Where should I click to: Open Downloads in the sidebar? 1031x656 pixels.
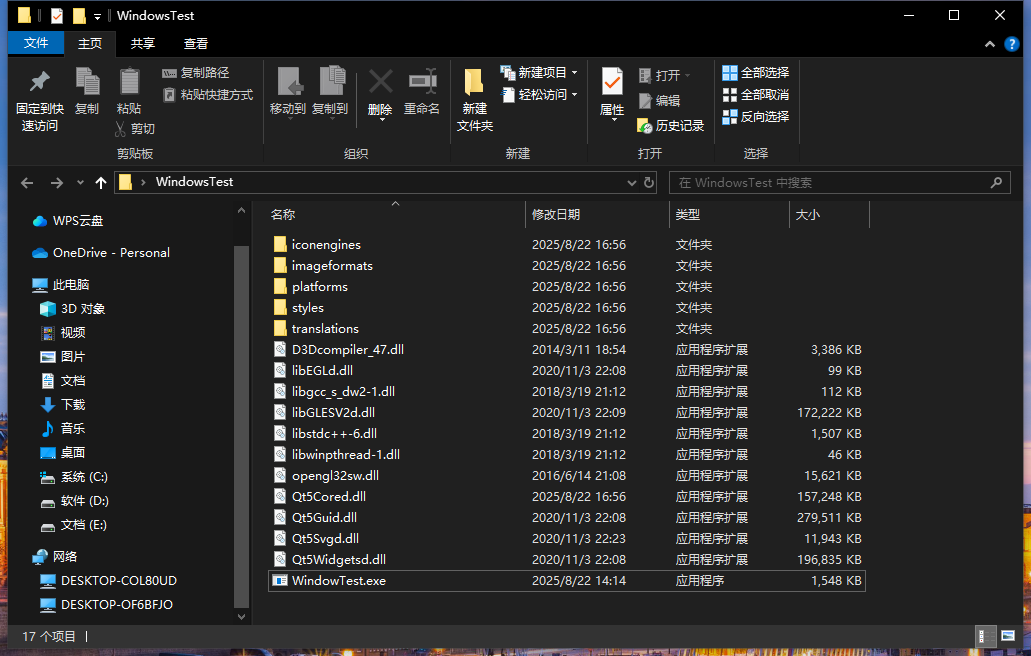pyautogui.click(x=63, y=404)
